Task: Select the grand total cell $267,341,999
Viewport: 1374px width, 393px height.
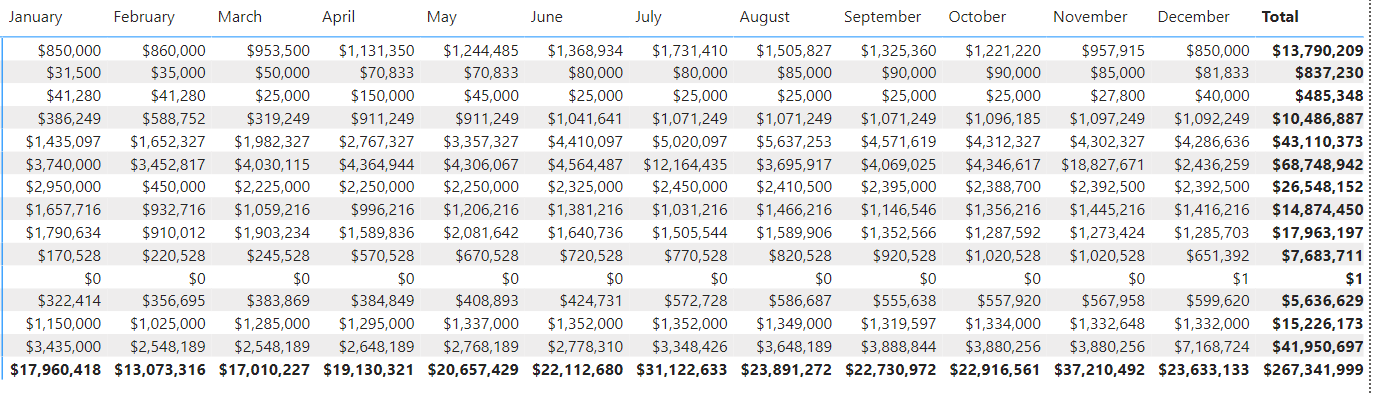Action: [x=1313, y=369]
